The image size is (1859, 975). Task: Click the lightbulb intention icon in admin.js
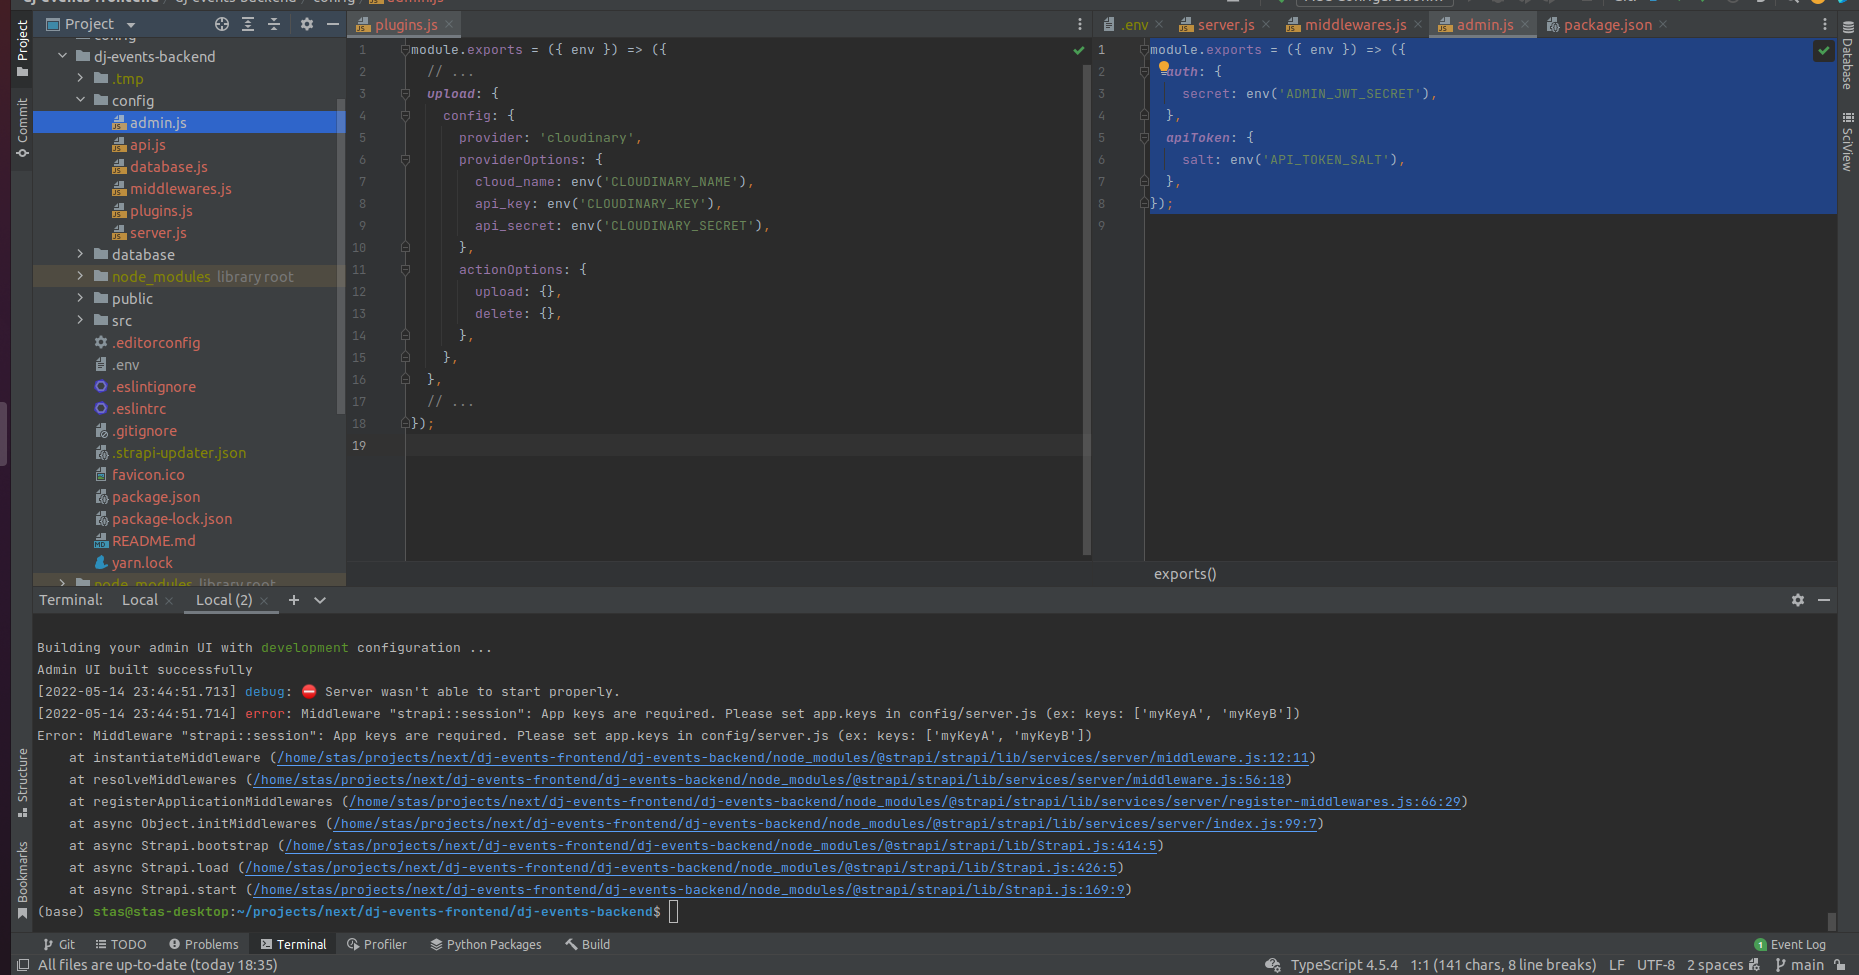1164,68
